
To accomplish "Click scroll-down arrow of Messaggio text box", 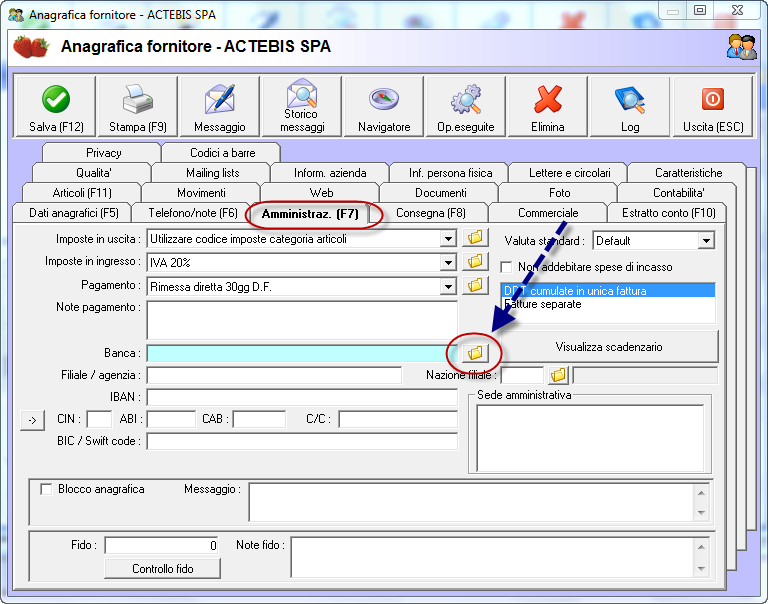I will (x=701, y=513).
